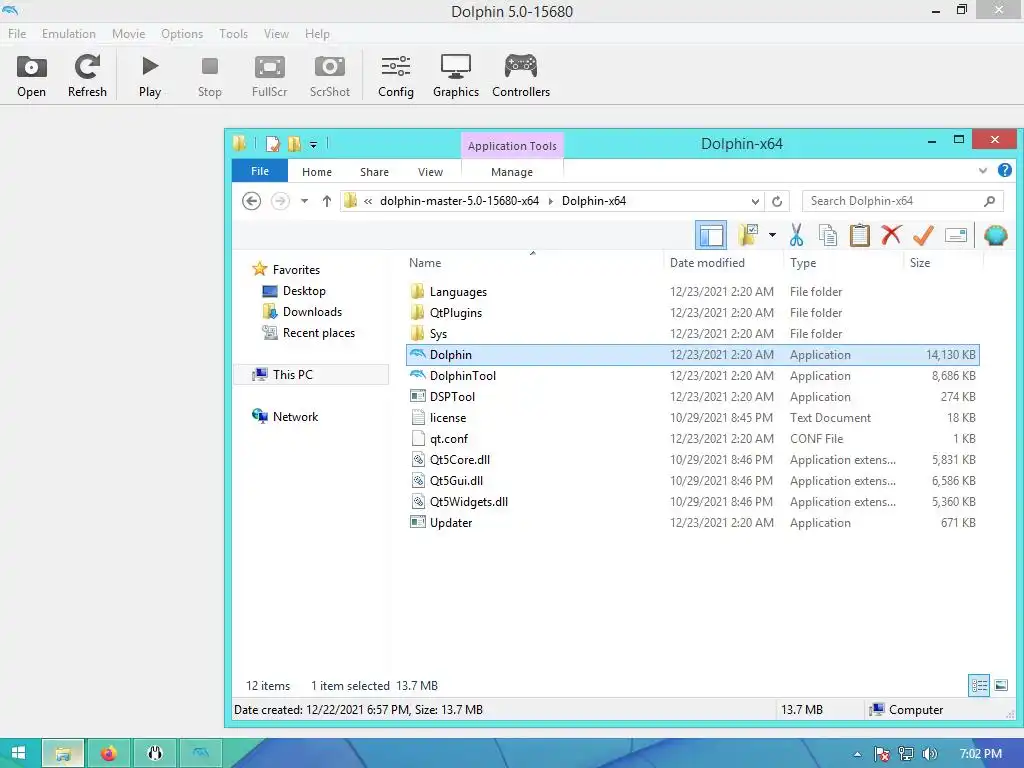Open the Dolphin File menu

click(17, 34)
